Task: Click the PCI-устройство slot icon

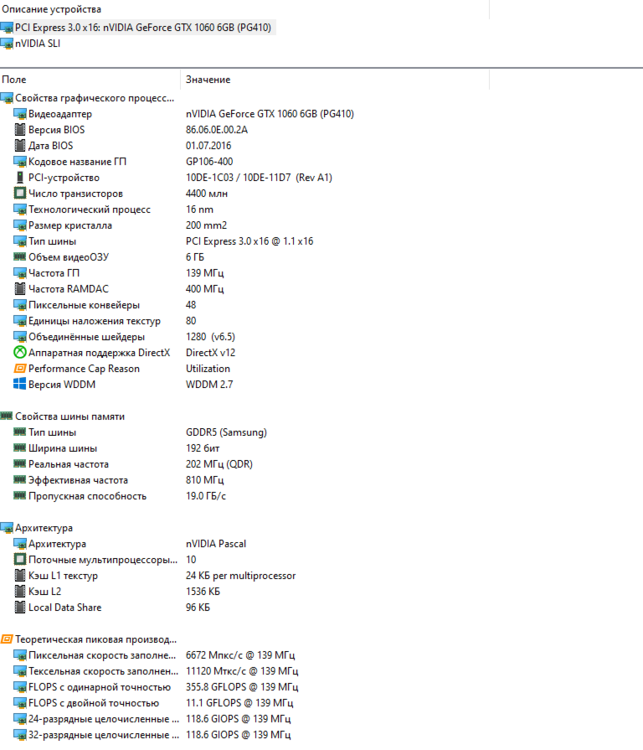Action: tap(20, 177)
